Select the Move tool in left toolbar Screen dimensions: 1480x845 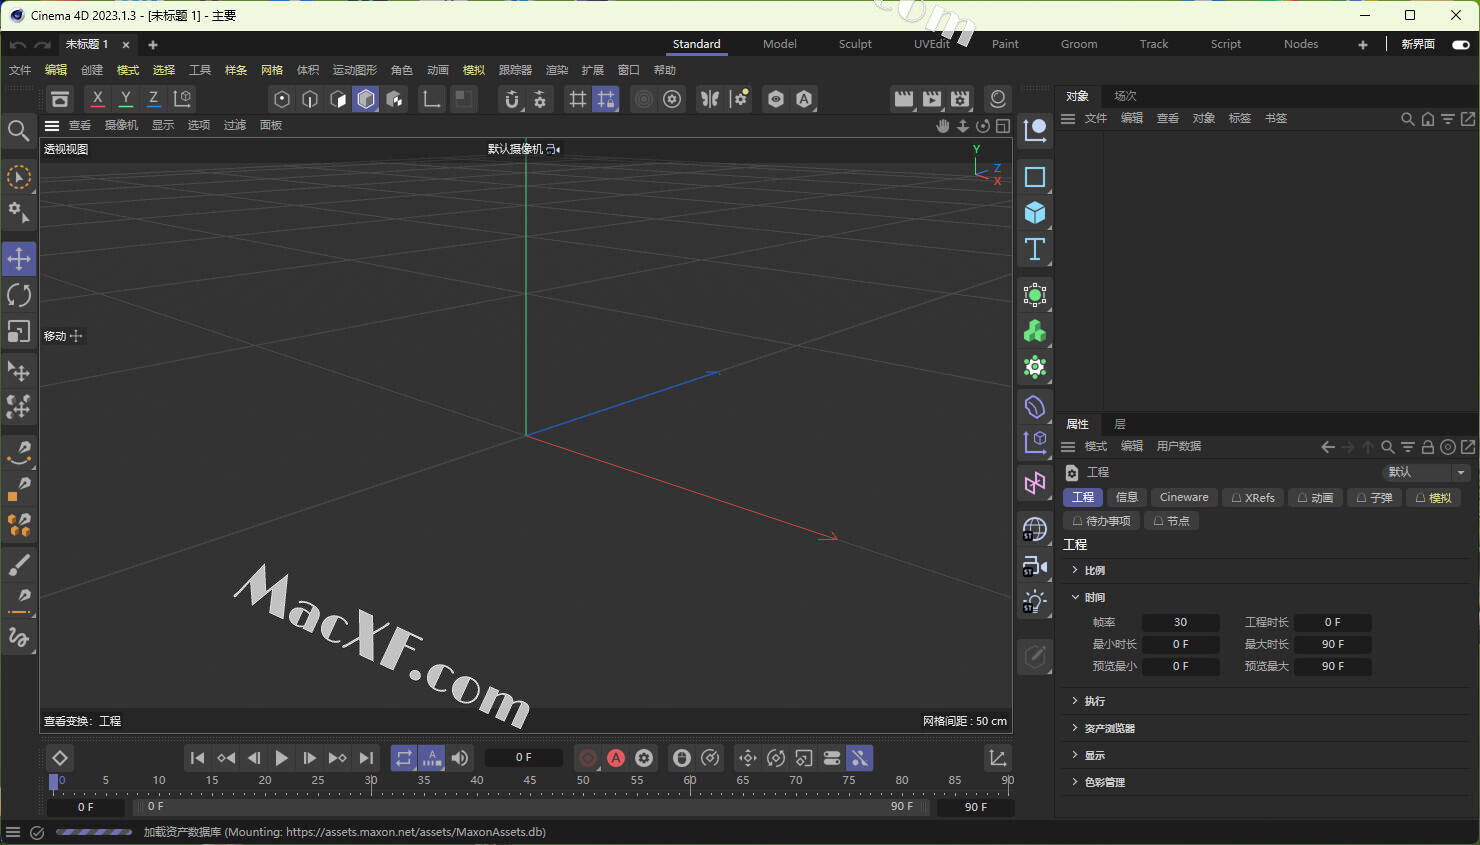[19, 259]
